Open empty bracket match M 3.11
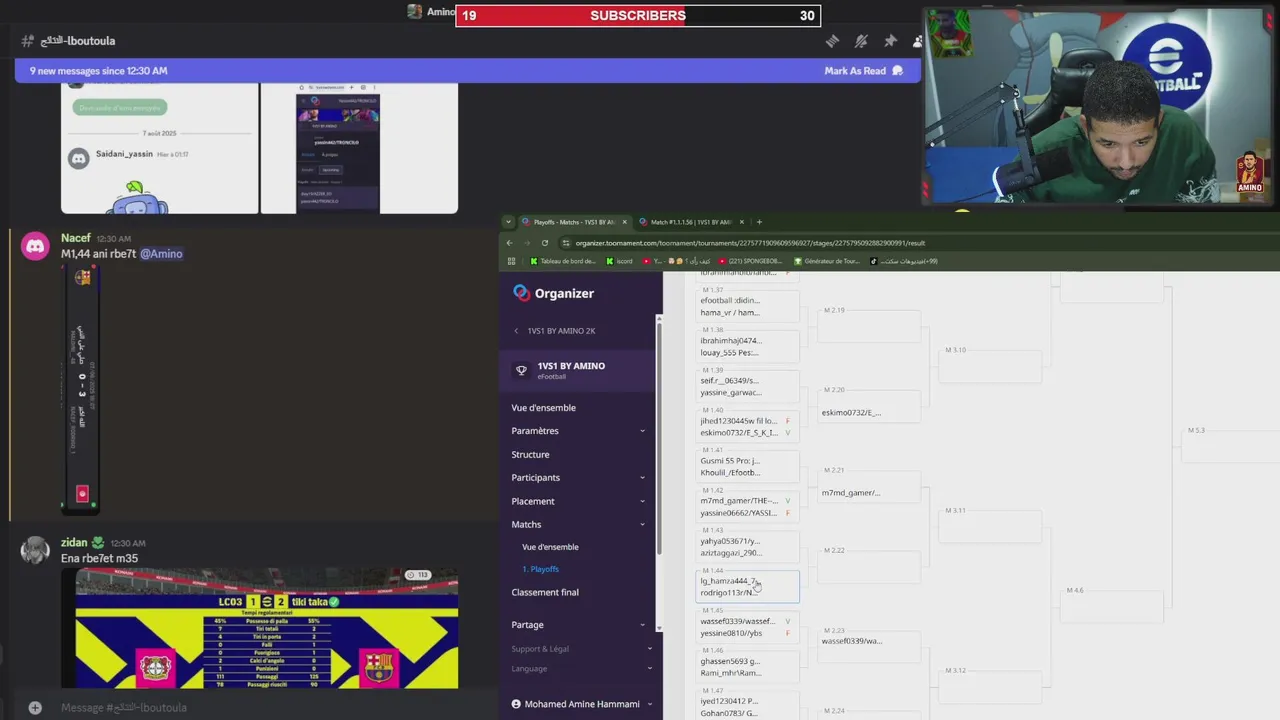Viewport: 1280px width, 720px height. click(990, 526)
